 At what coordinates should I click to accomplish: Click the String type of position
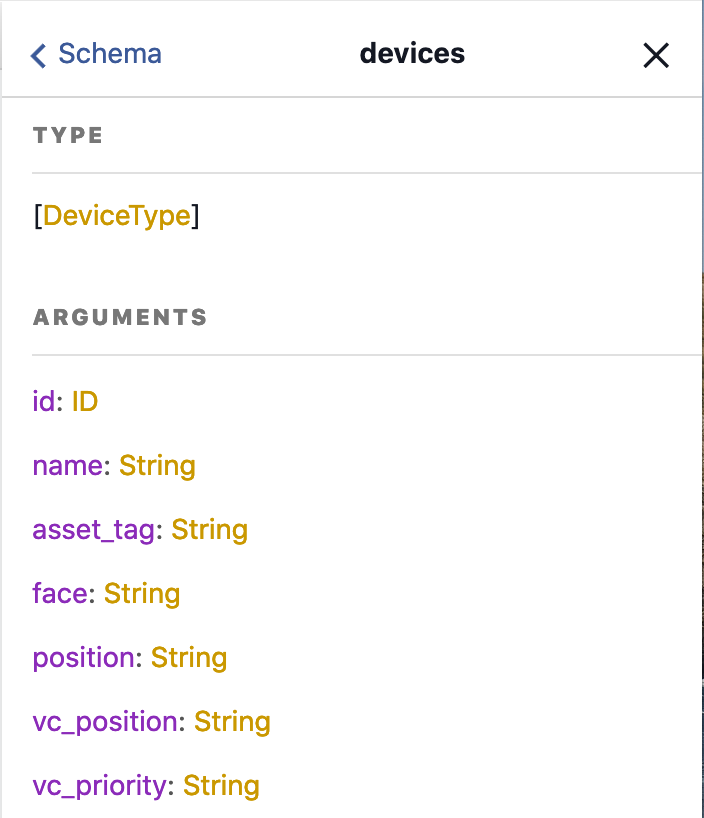coord(190,657)
